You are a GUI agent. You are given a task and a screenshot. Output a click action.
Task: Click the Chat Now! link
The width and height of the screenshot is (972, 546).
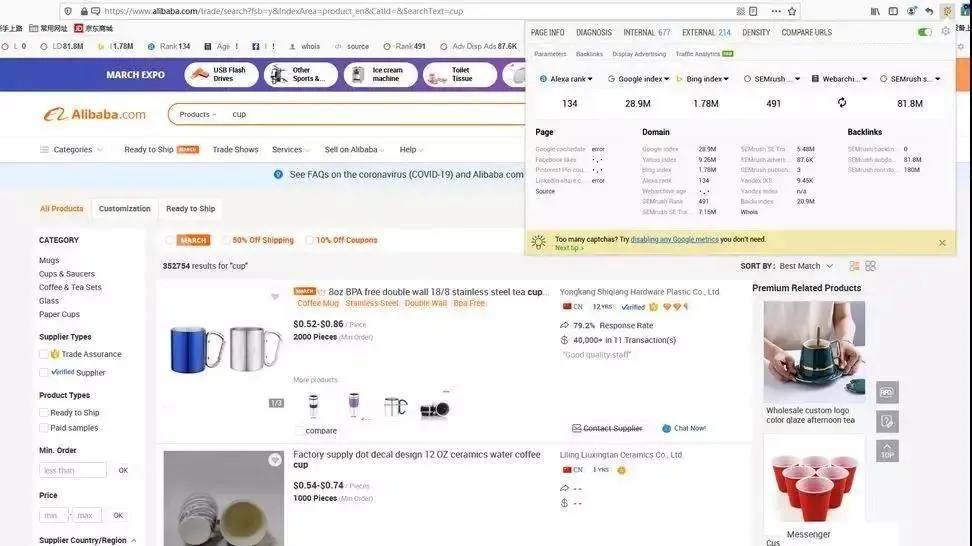[x=684, y=428]
